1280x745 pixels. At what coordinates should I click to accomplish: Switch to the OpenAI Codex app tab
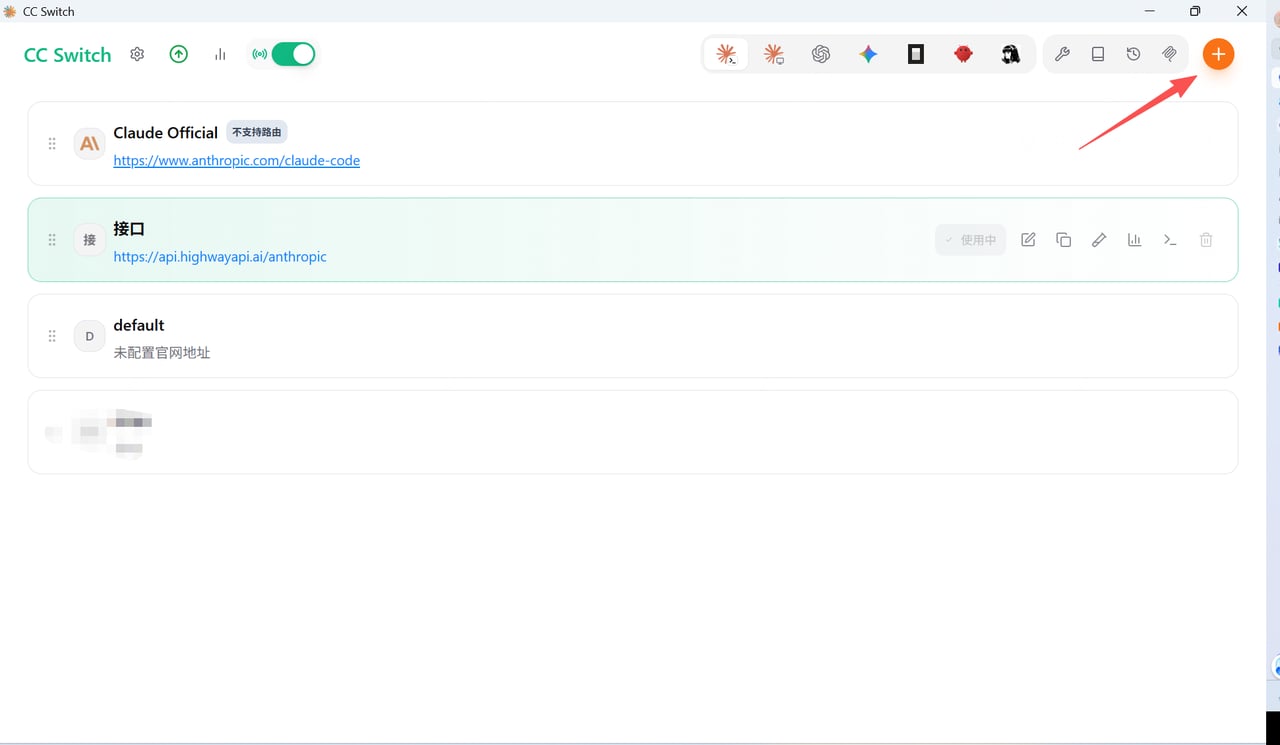click(x=821, y=55)
